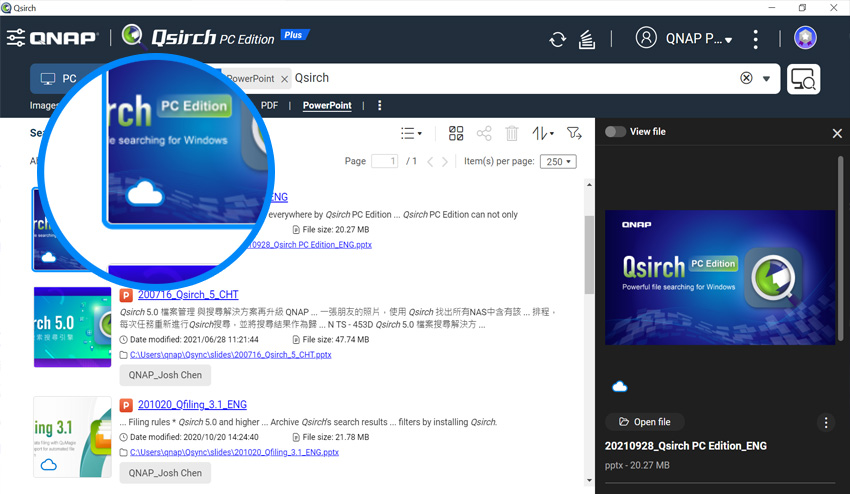Click the multi-select grid icon
Screen dimensions: 850x494
pyautogui.click(x=456, y=133)
